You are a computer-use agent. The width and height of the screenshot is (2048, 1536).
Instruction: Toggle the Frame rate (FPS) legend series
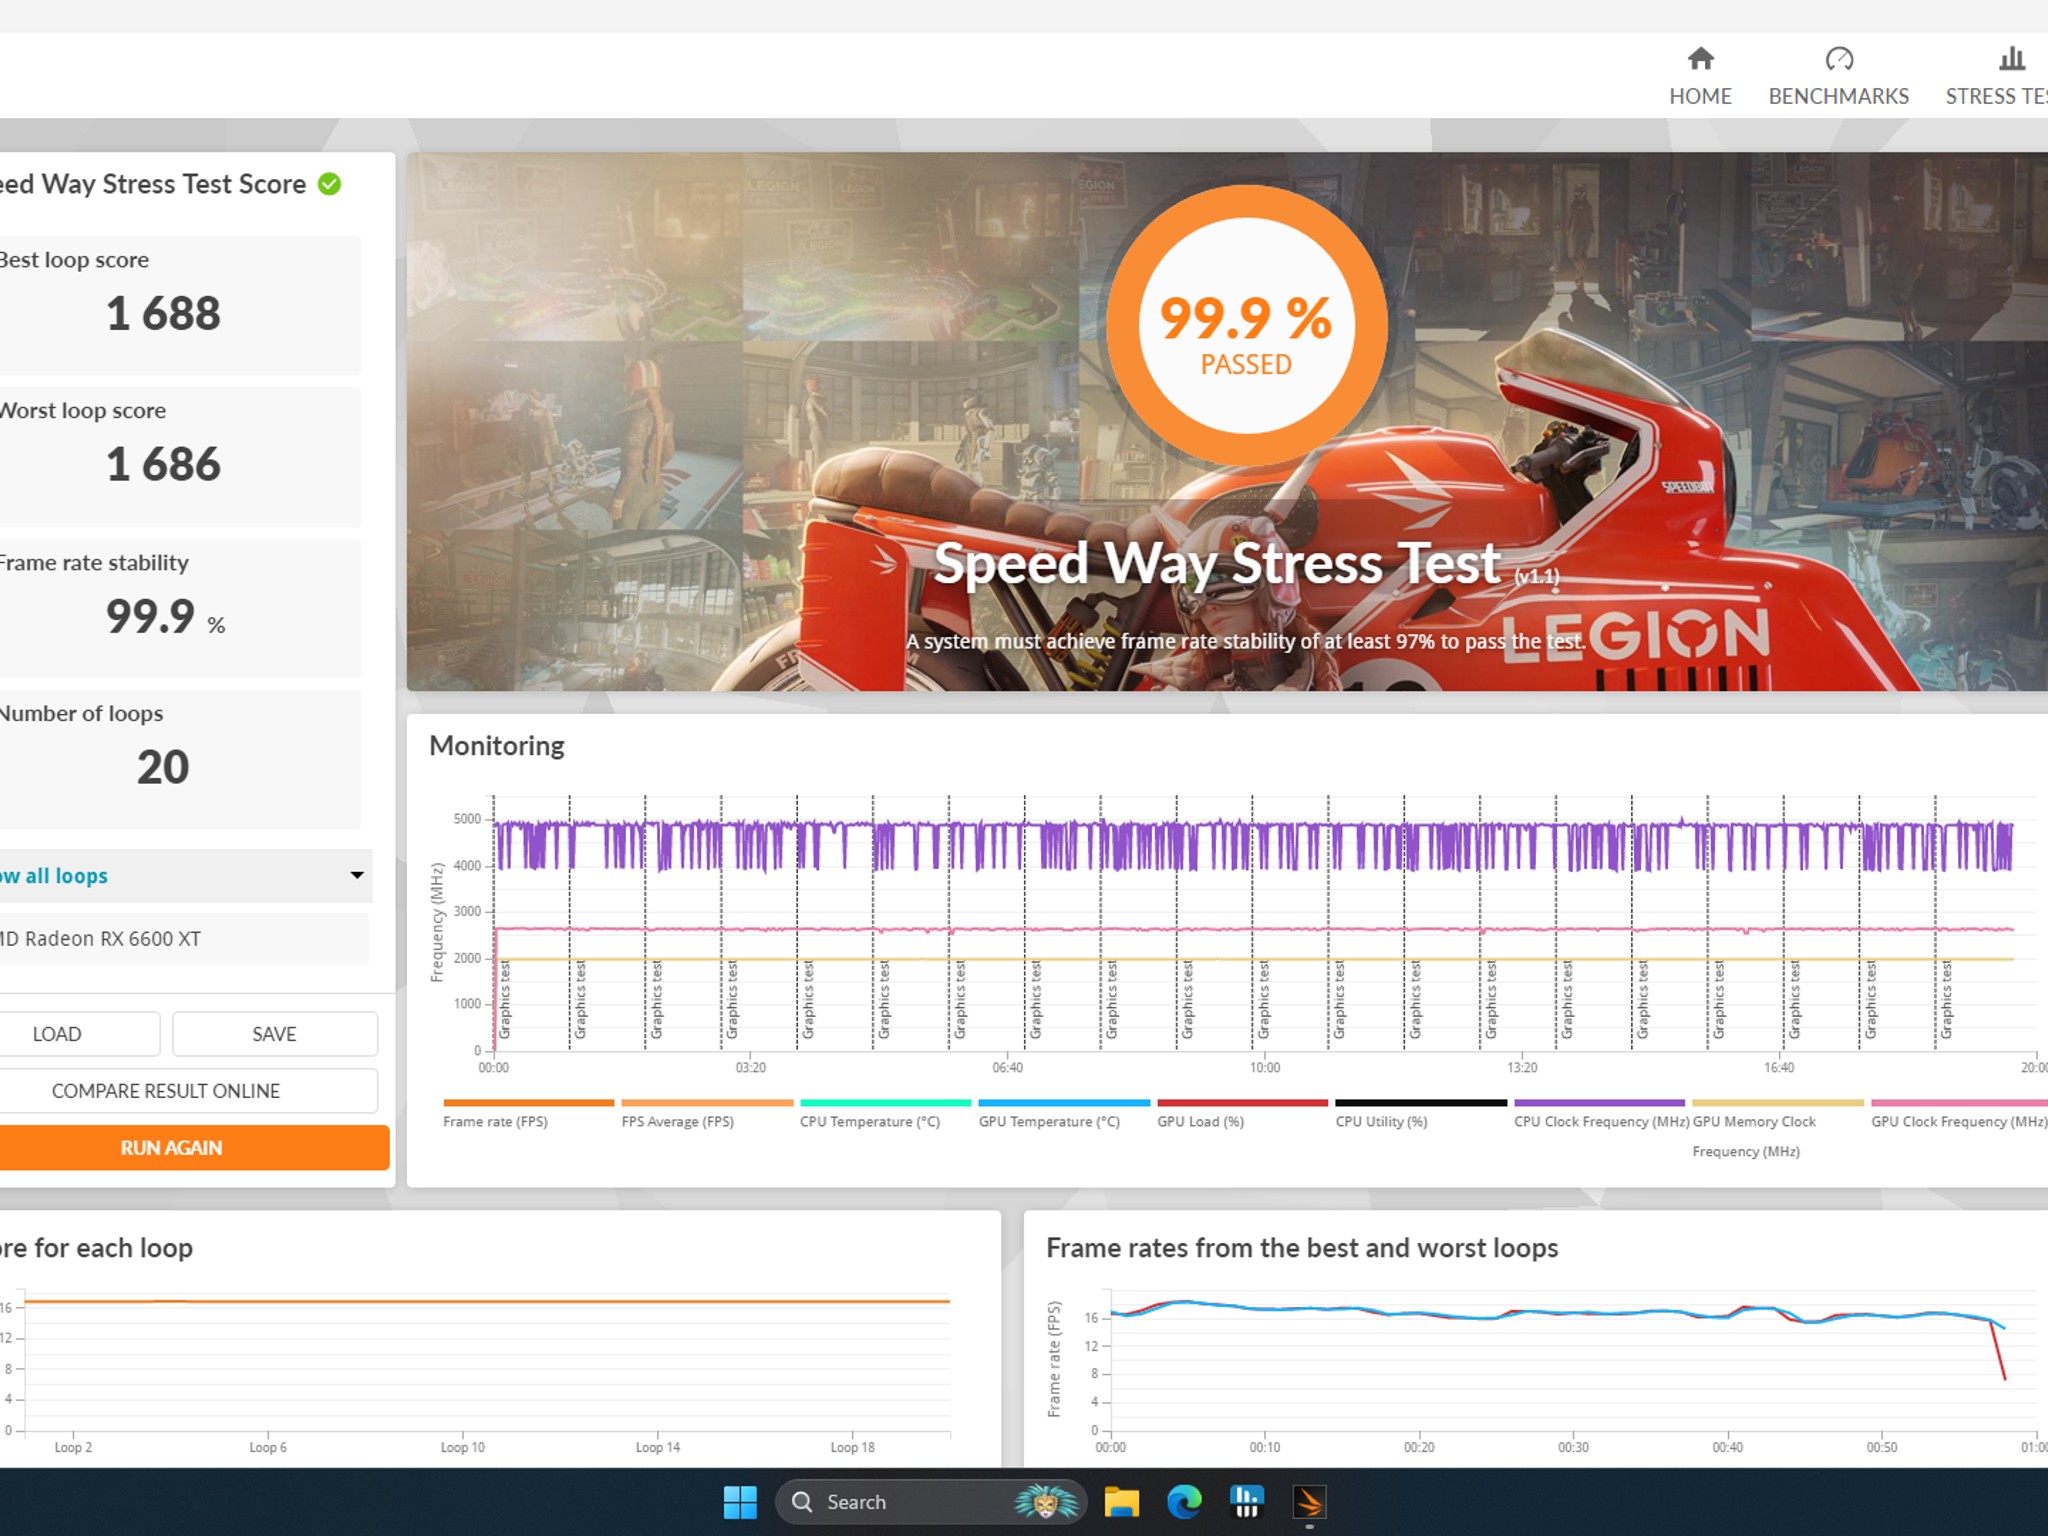[528, 1113]
